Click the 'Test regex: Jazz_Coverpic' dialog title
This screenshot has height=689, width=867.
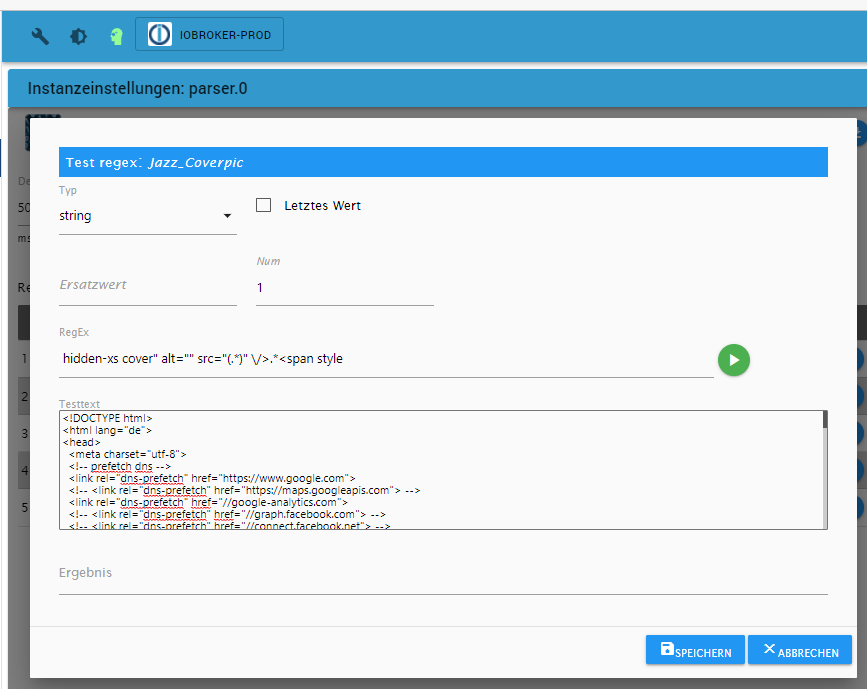[x=154, y=163]
